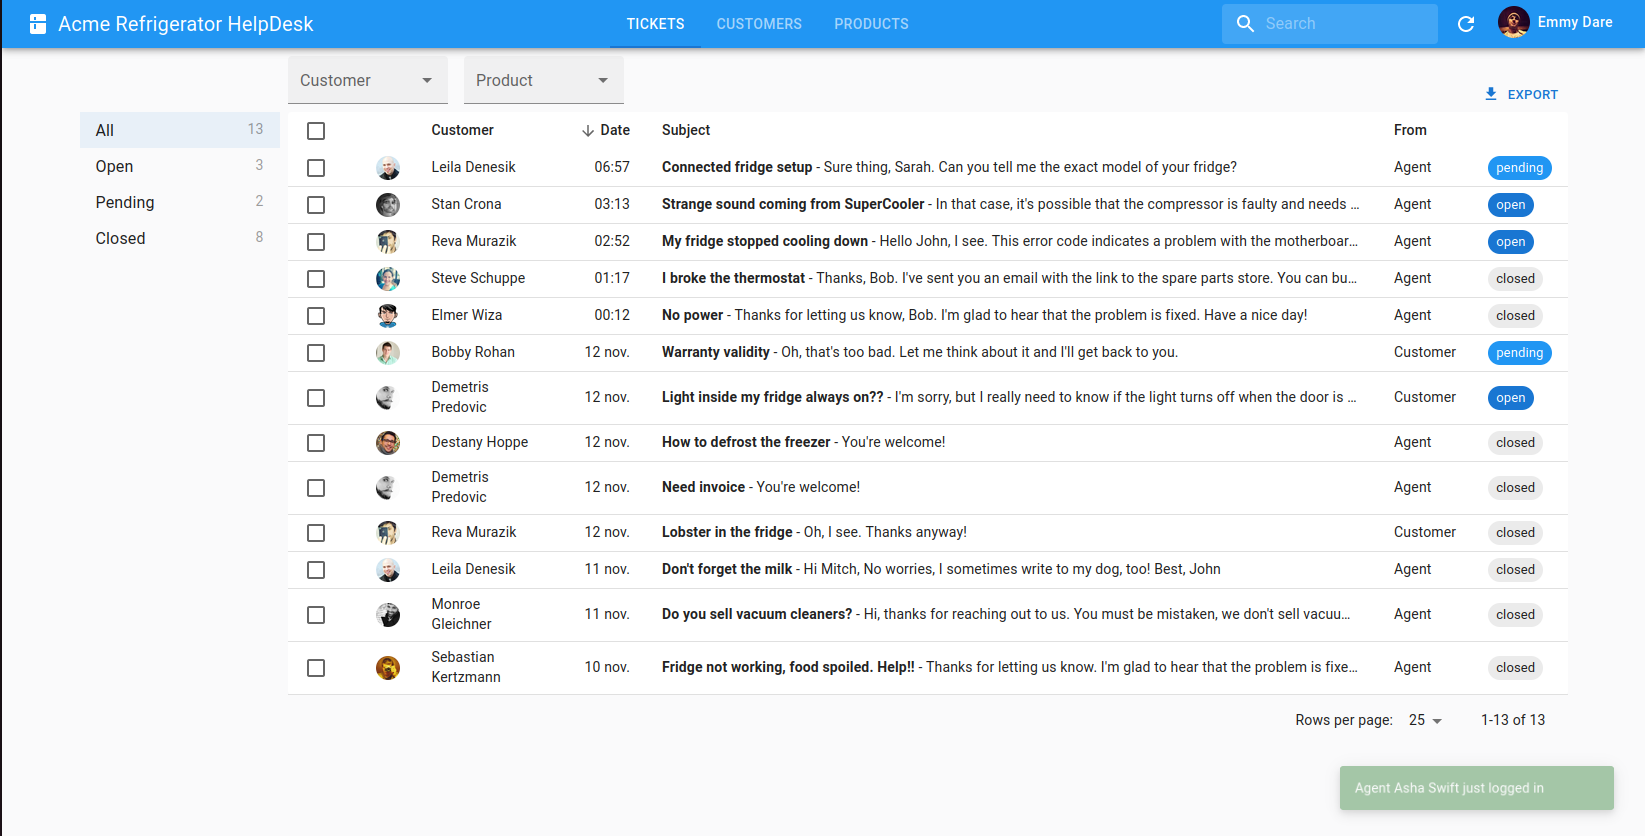The width and height of the screenshot is (1645, 836).
Task: Select the checkbox for Bobby Rohan's ticket
Action: pos(316,353)
